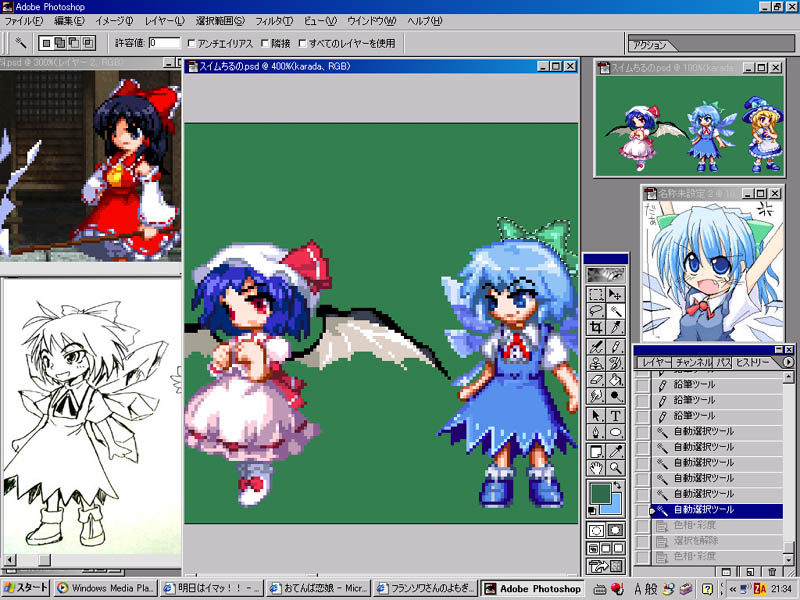Image resolution: width=800 pixels, height=600 pixels.
Task: Click the Adobe Online eye banner
Action: pyautogui.click(x=606, y=275)
